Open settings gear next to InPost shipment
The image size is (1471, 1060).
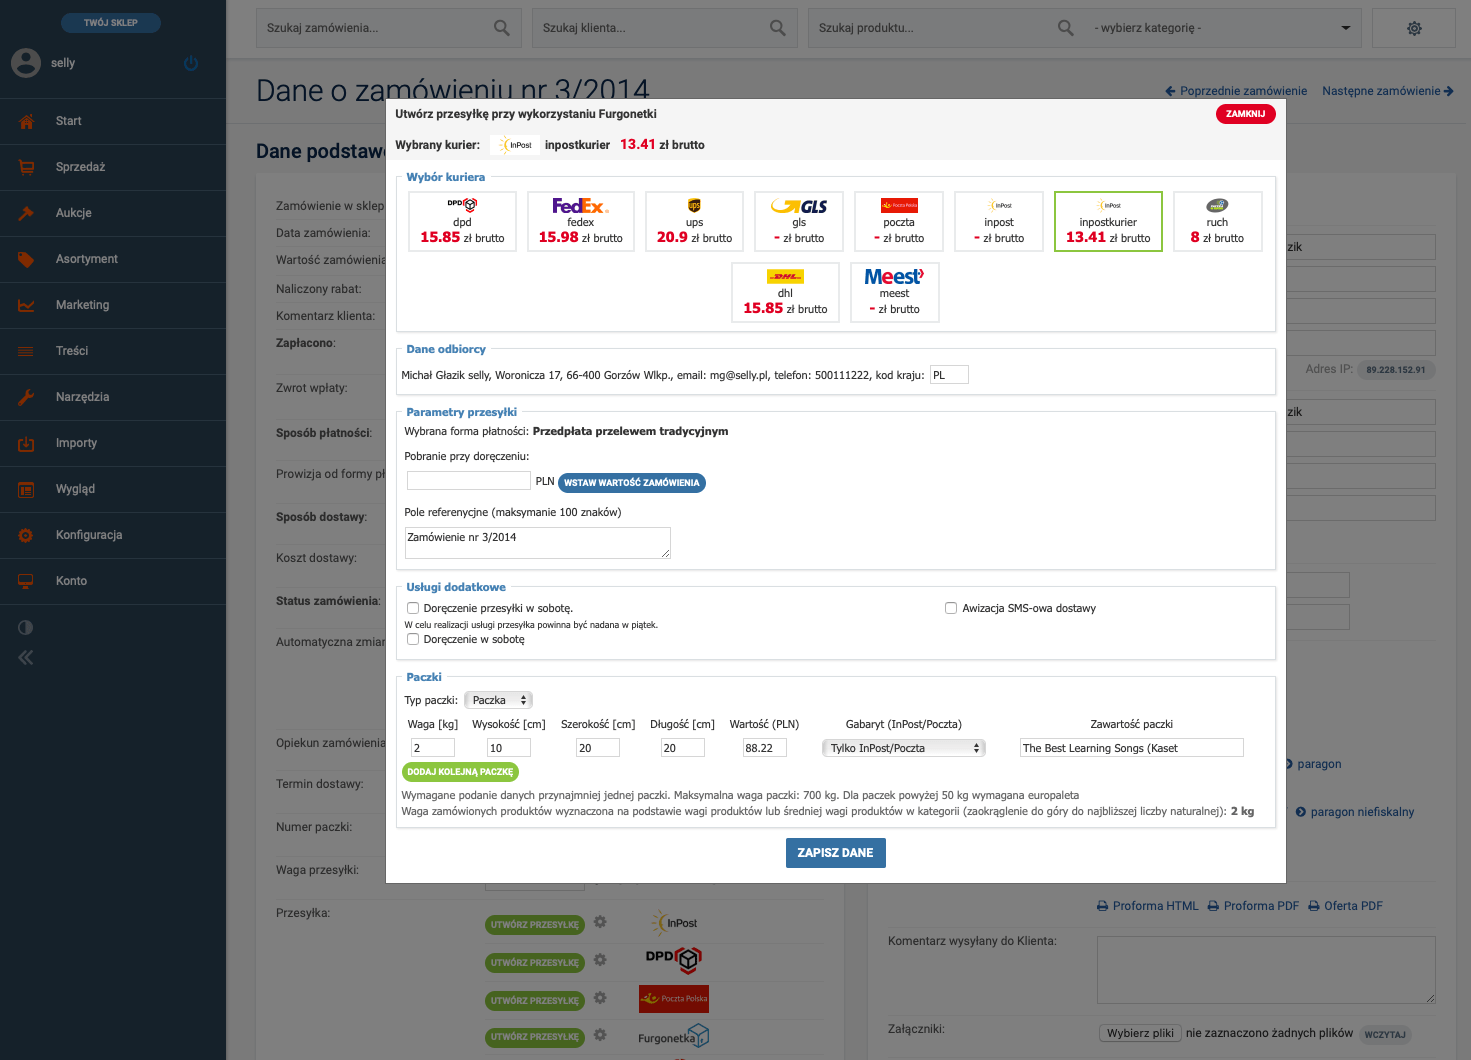click(x=600, y=922)
